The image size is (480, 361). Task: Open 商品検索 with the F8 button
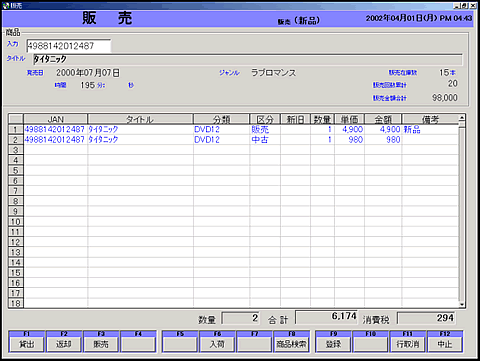pos(292,344)
